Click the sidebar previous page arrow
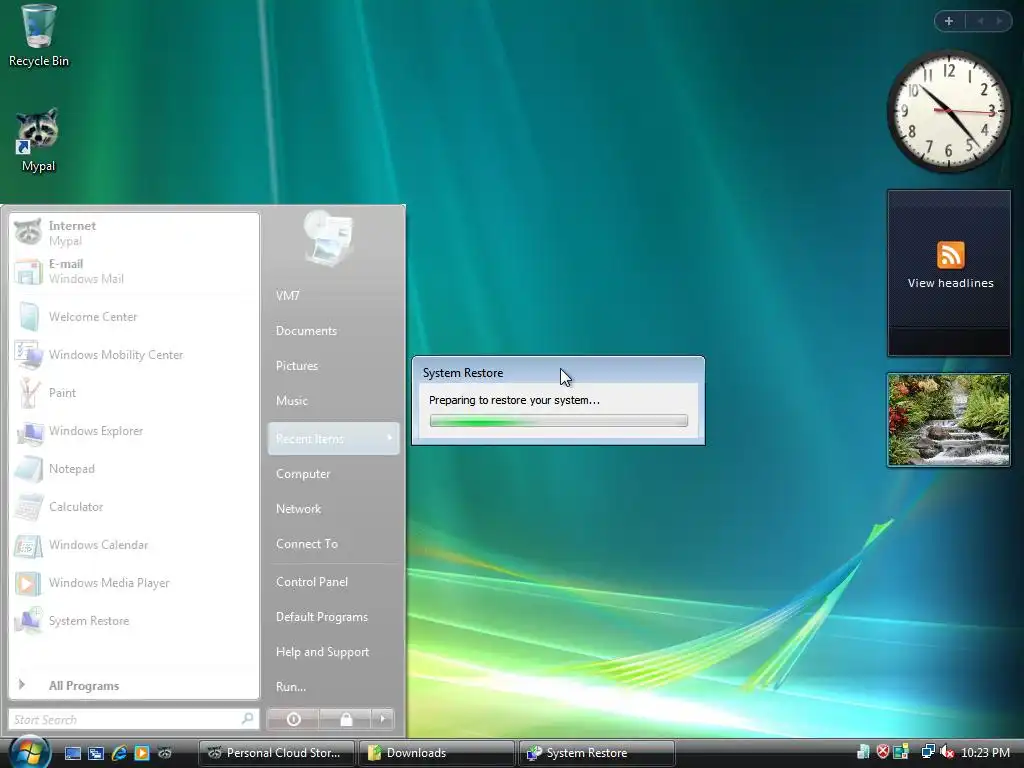1024x768 pixels. tap(980, 21)
